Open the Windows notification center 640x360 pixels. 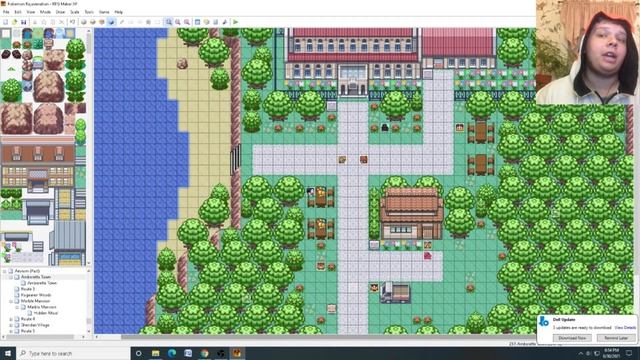coord(629,353)
